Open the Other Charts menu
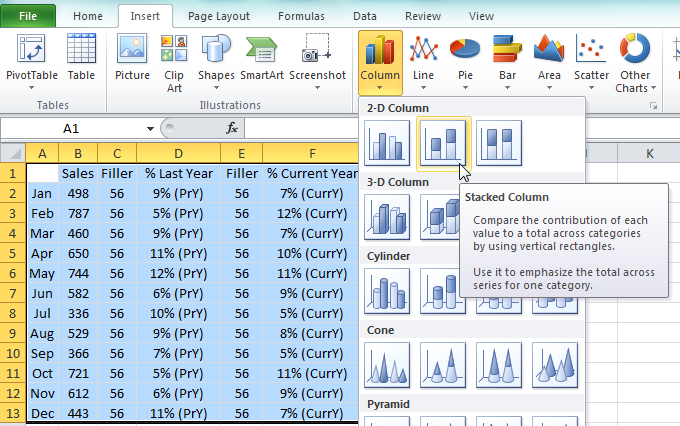 [x=635, y=63]
